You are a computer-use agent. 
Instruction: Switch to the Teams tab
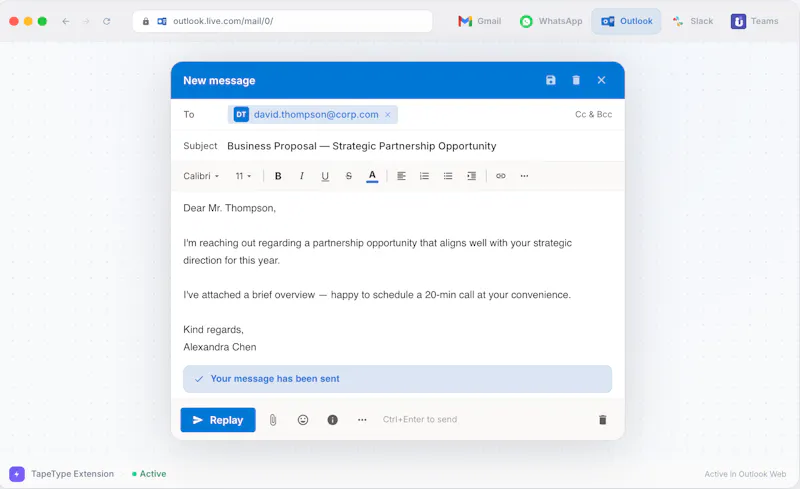pos(755,21)
